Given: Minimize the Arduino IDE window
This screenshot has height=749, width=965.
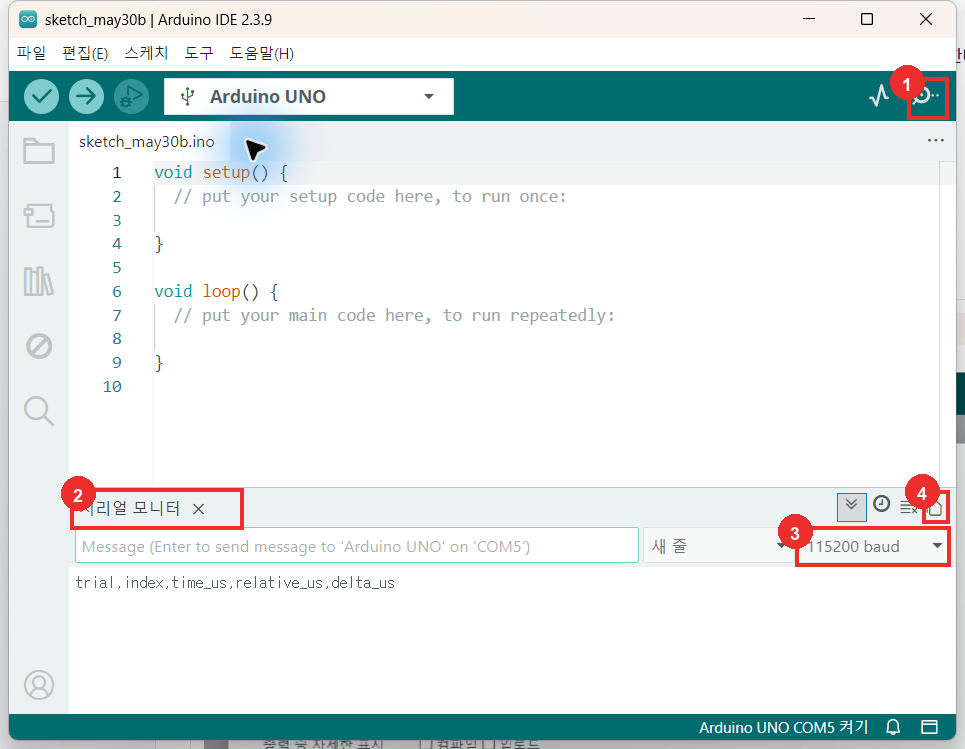Looking at the screenshot, I should coord(809,19).
